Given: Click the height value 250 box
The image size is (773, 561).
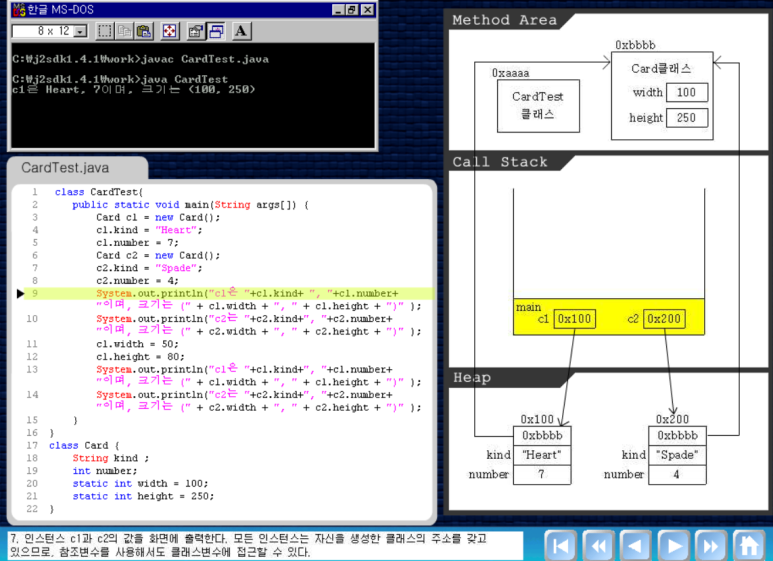Looking at the screenshot, I should point(687,118).
